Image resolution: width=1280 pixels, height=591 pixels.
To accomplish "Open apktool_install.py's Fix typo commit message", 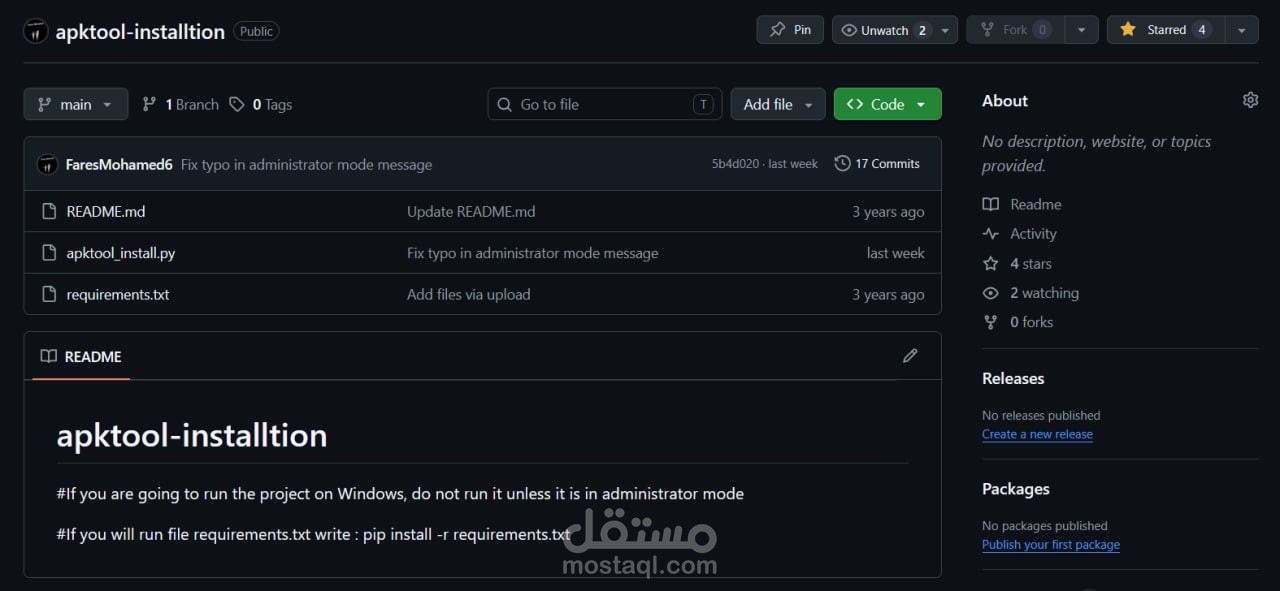I will pos(532,253).
